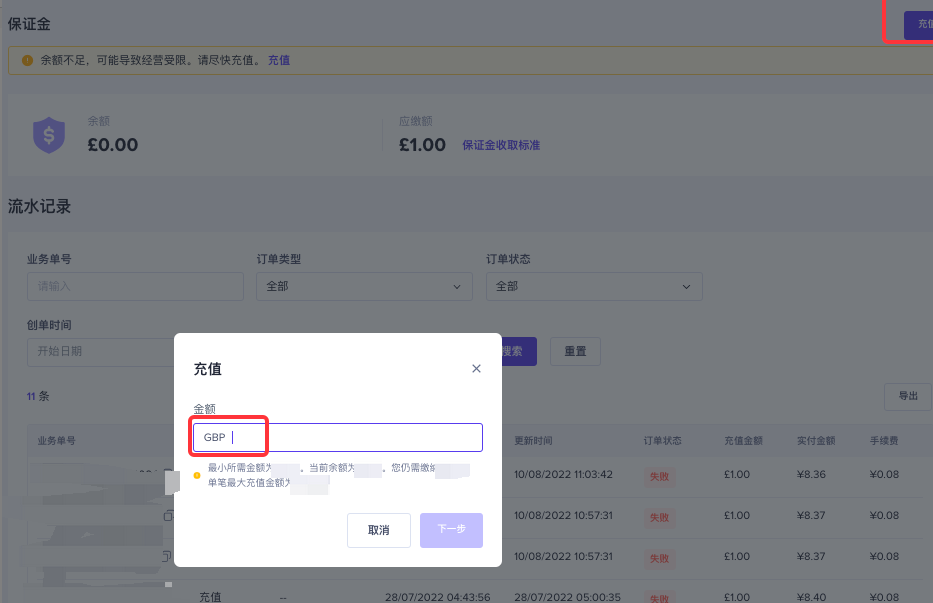Click the copy icon next to the second order row
Screen dimensions: 933x603
(x=167, y=516)
